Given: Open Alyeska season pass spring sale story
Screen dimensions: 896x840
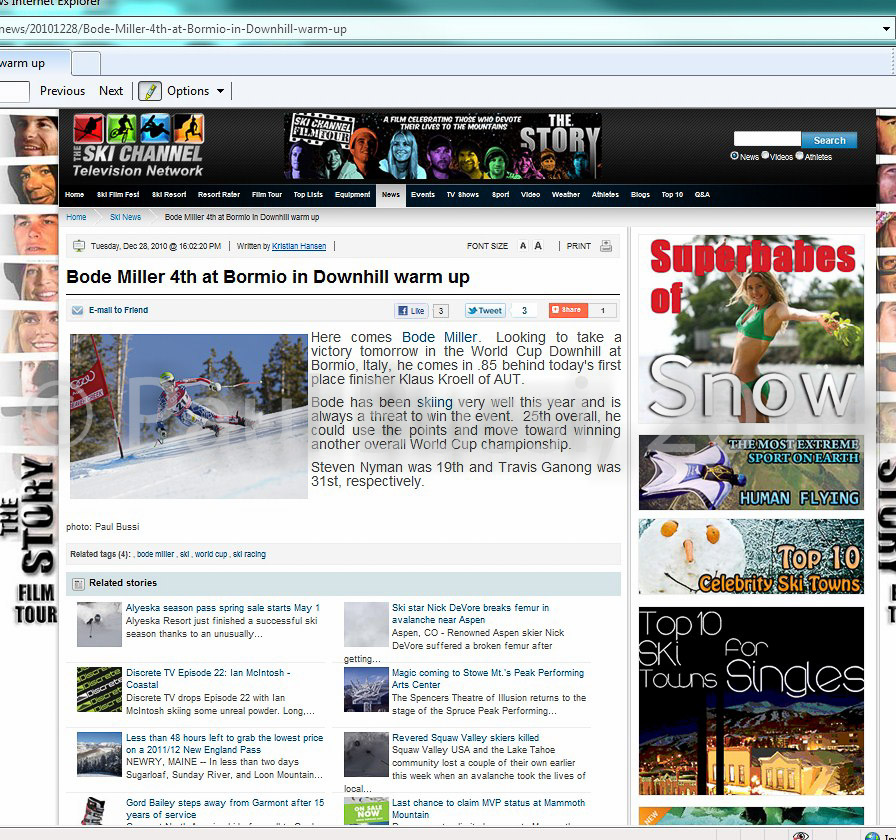Looking at the screenshot, I should (x=223, y=608).
